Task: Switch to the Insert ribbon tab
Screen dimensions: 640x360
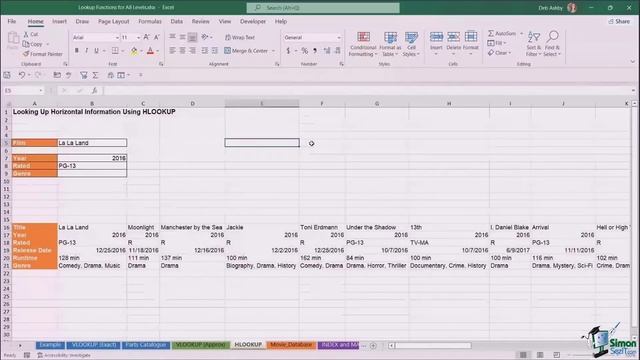Action: (x=59, y=21)
